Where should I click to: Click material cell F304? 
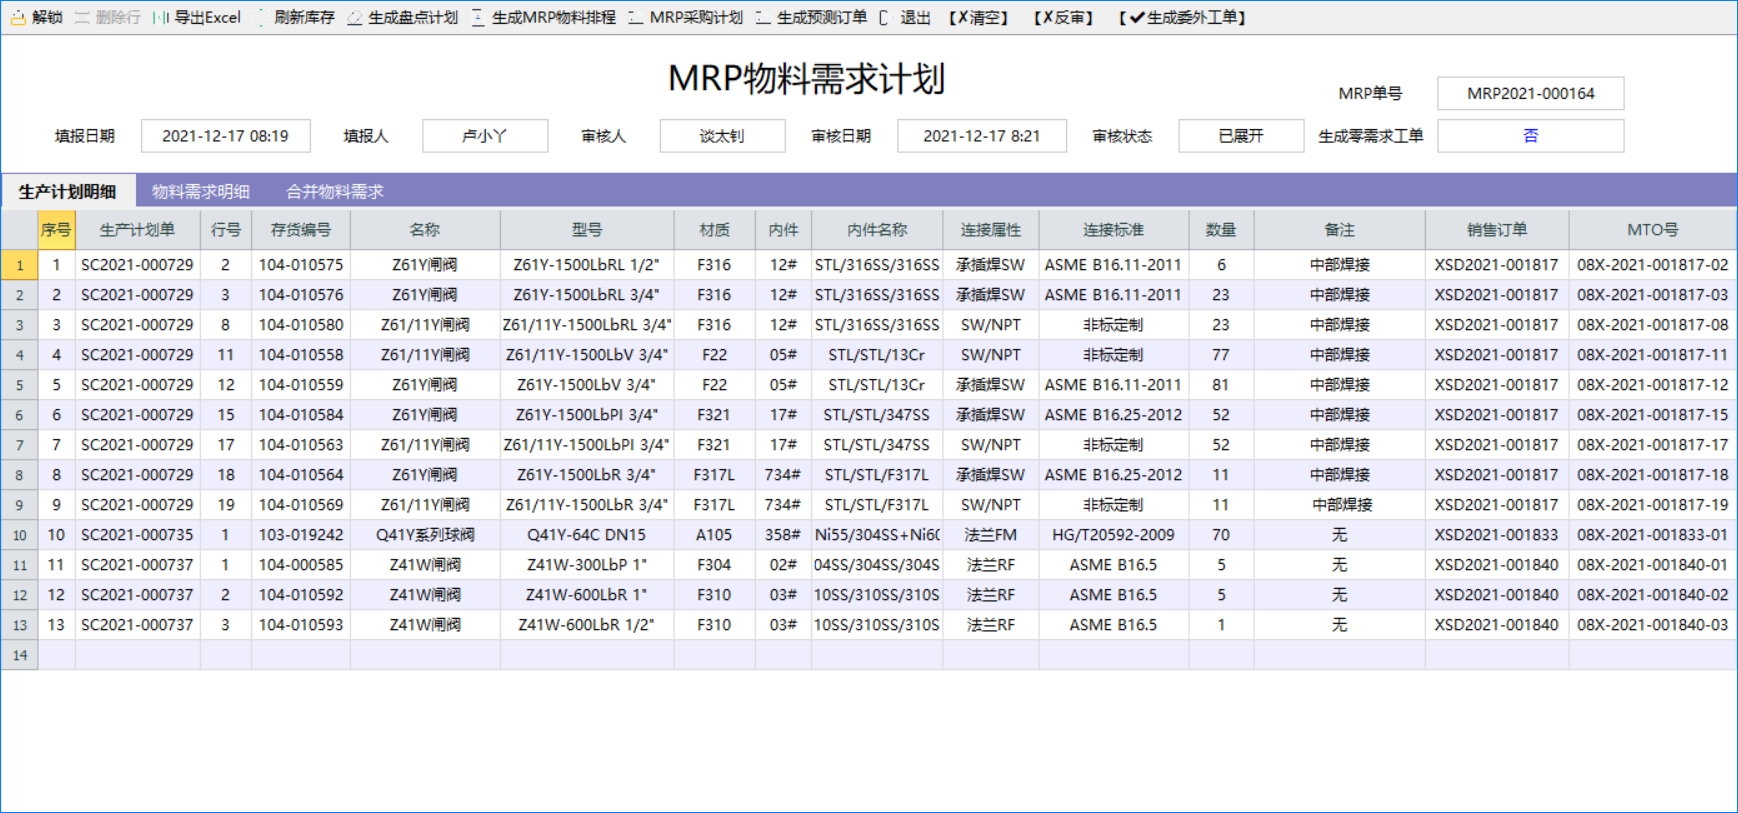pos(714,565)
